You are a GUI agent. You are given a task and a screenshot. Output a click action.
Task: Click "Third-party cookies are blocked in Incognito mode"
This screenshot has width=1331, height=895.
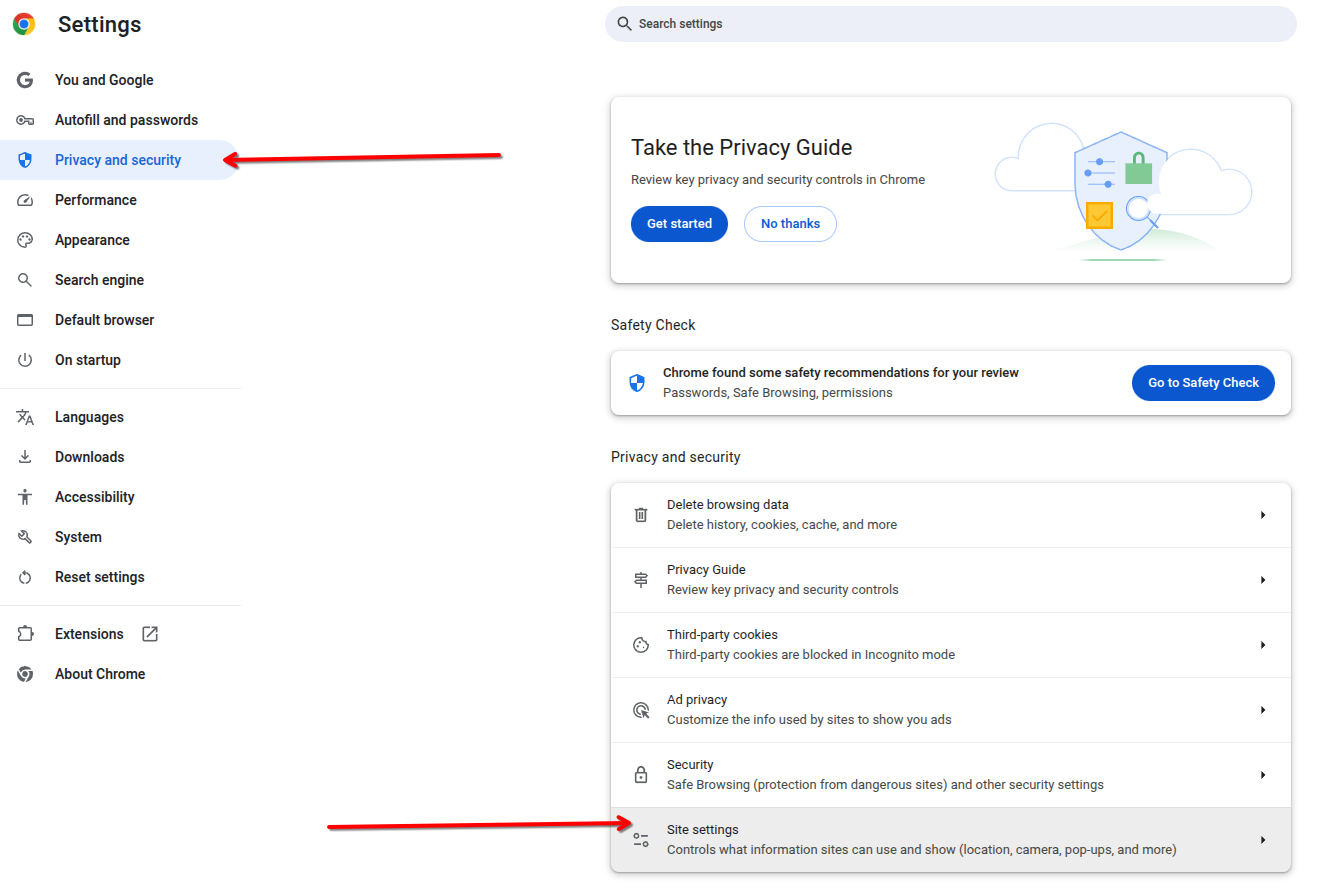tap(811, 655)
